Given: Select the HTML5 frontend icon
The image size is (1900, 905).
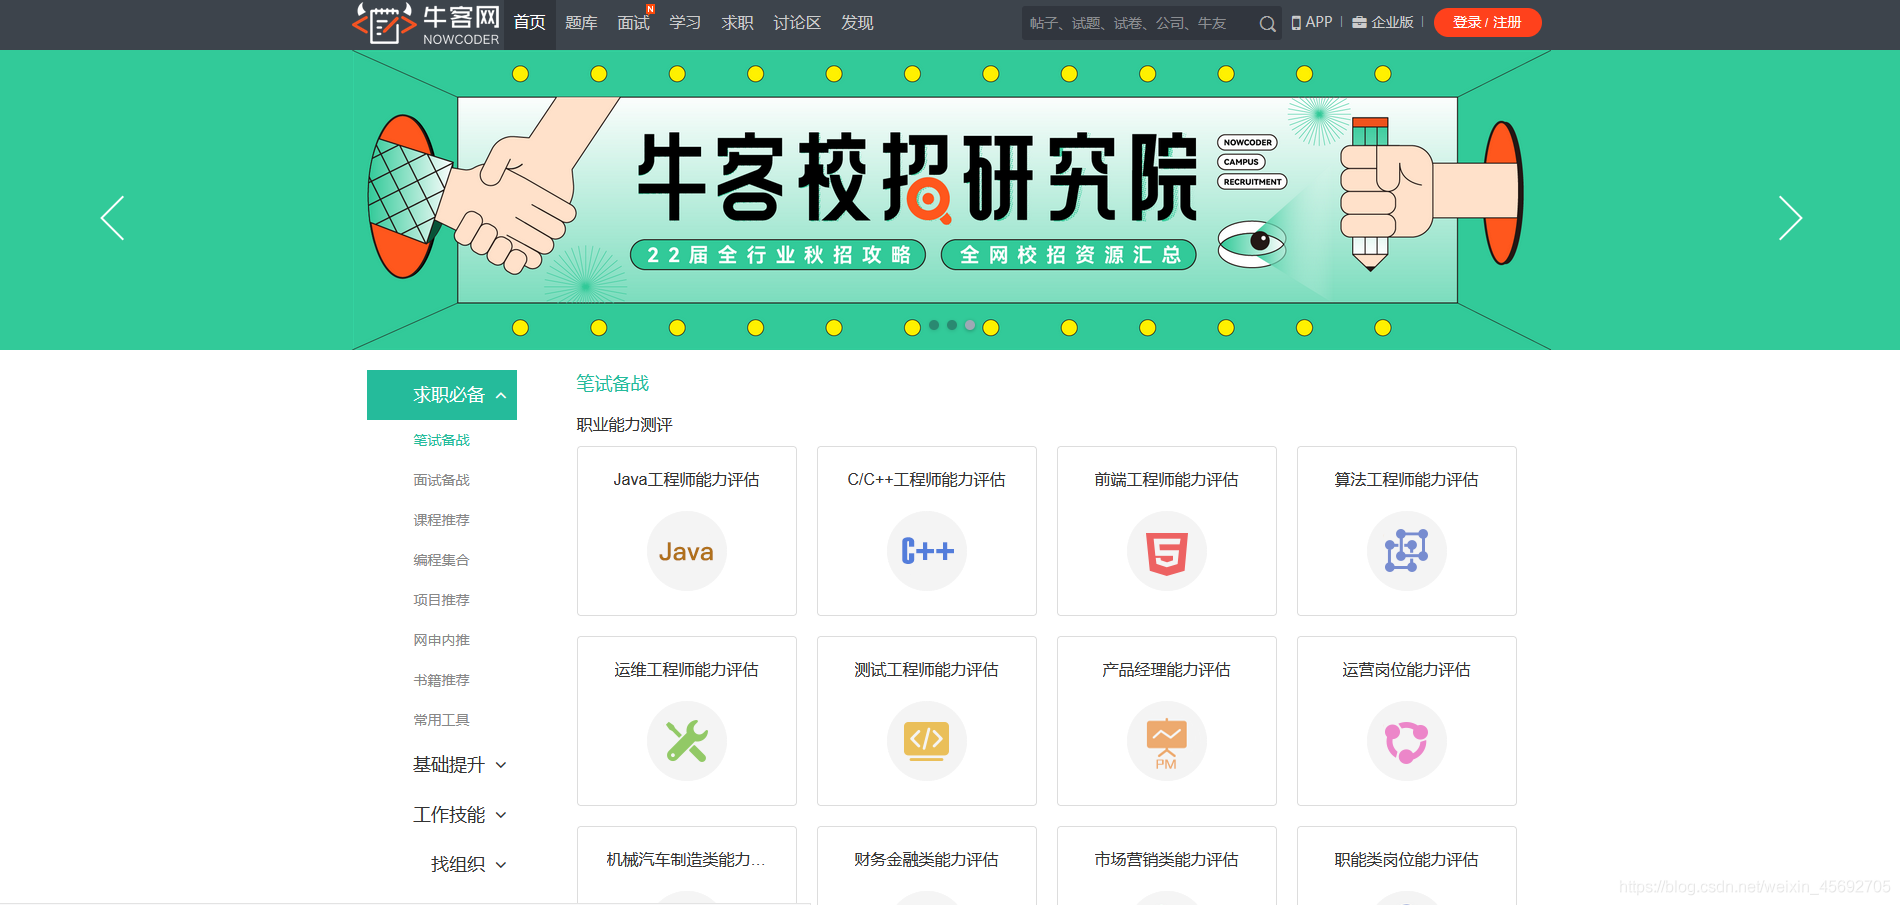Looking at the screenshot, I should pos(1166,551).
